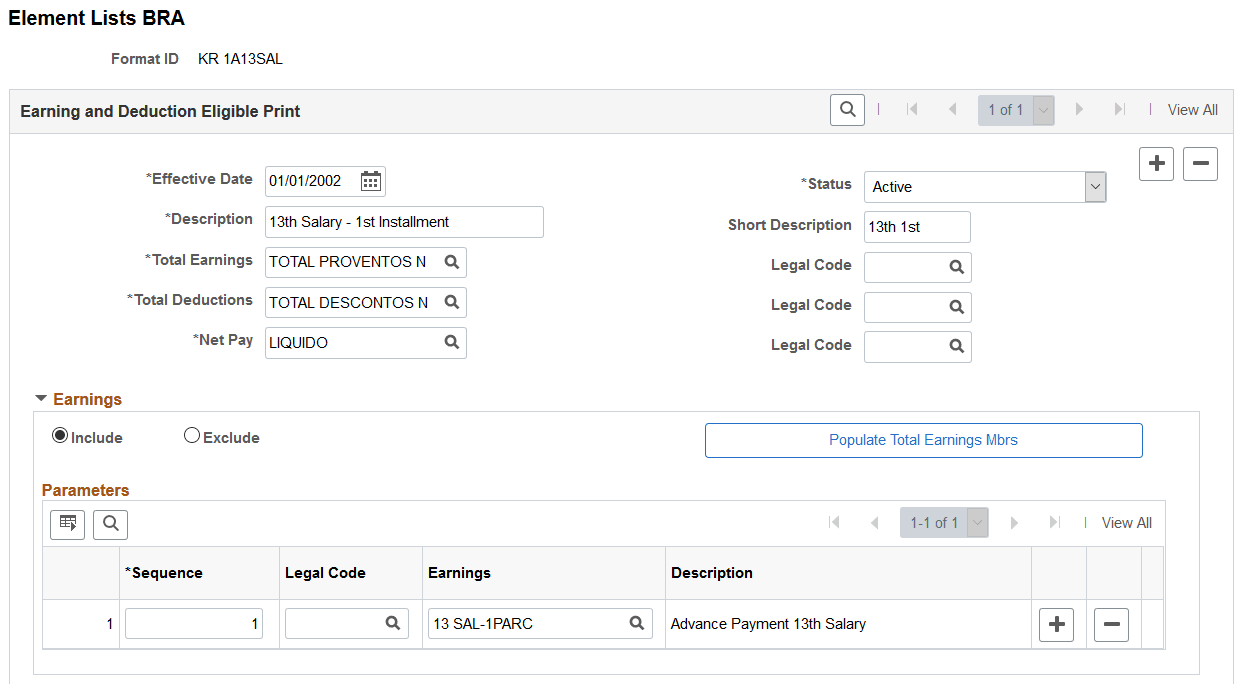Open the first Legal Code lookup

pos(957,267)
